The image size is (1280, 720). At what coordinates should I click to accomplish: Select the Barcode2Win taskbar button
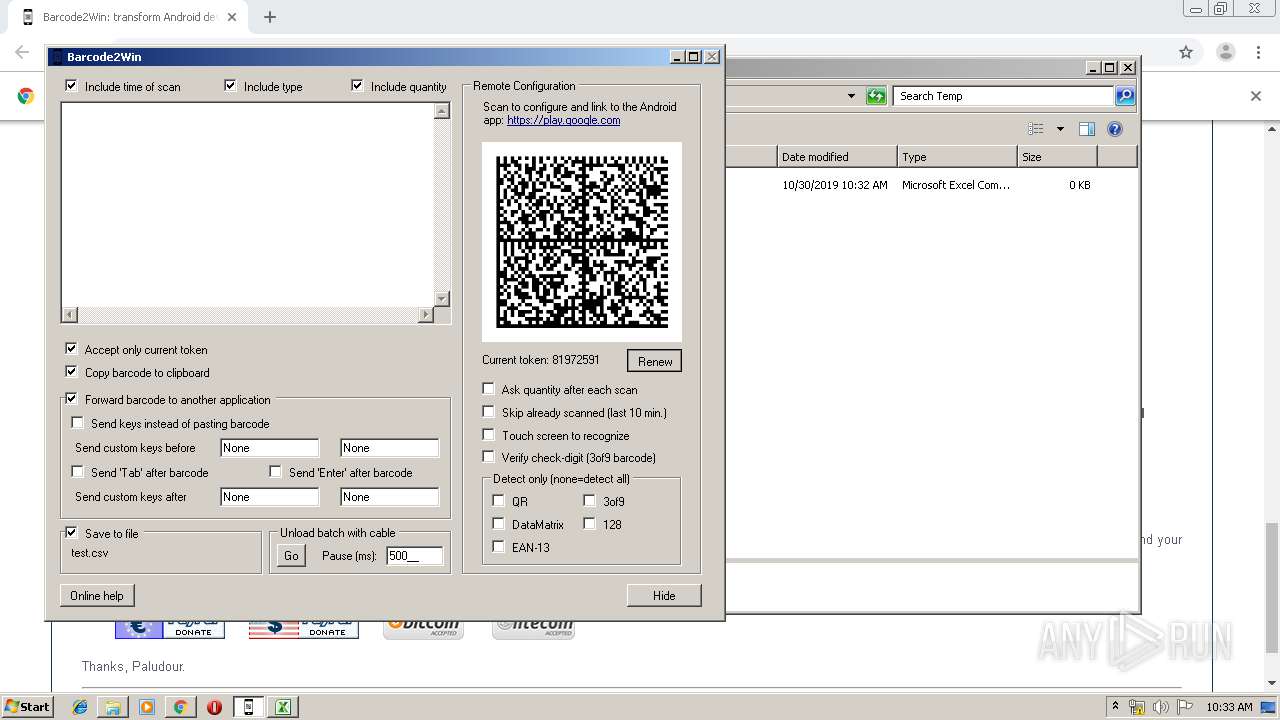point(249,707)
